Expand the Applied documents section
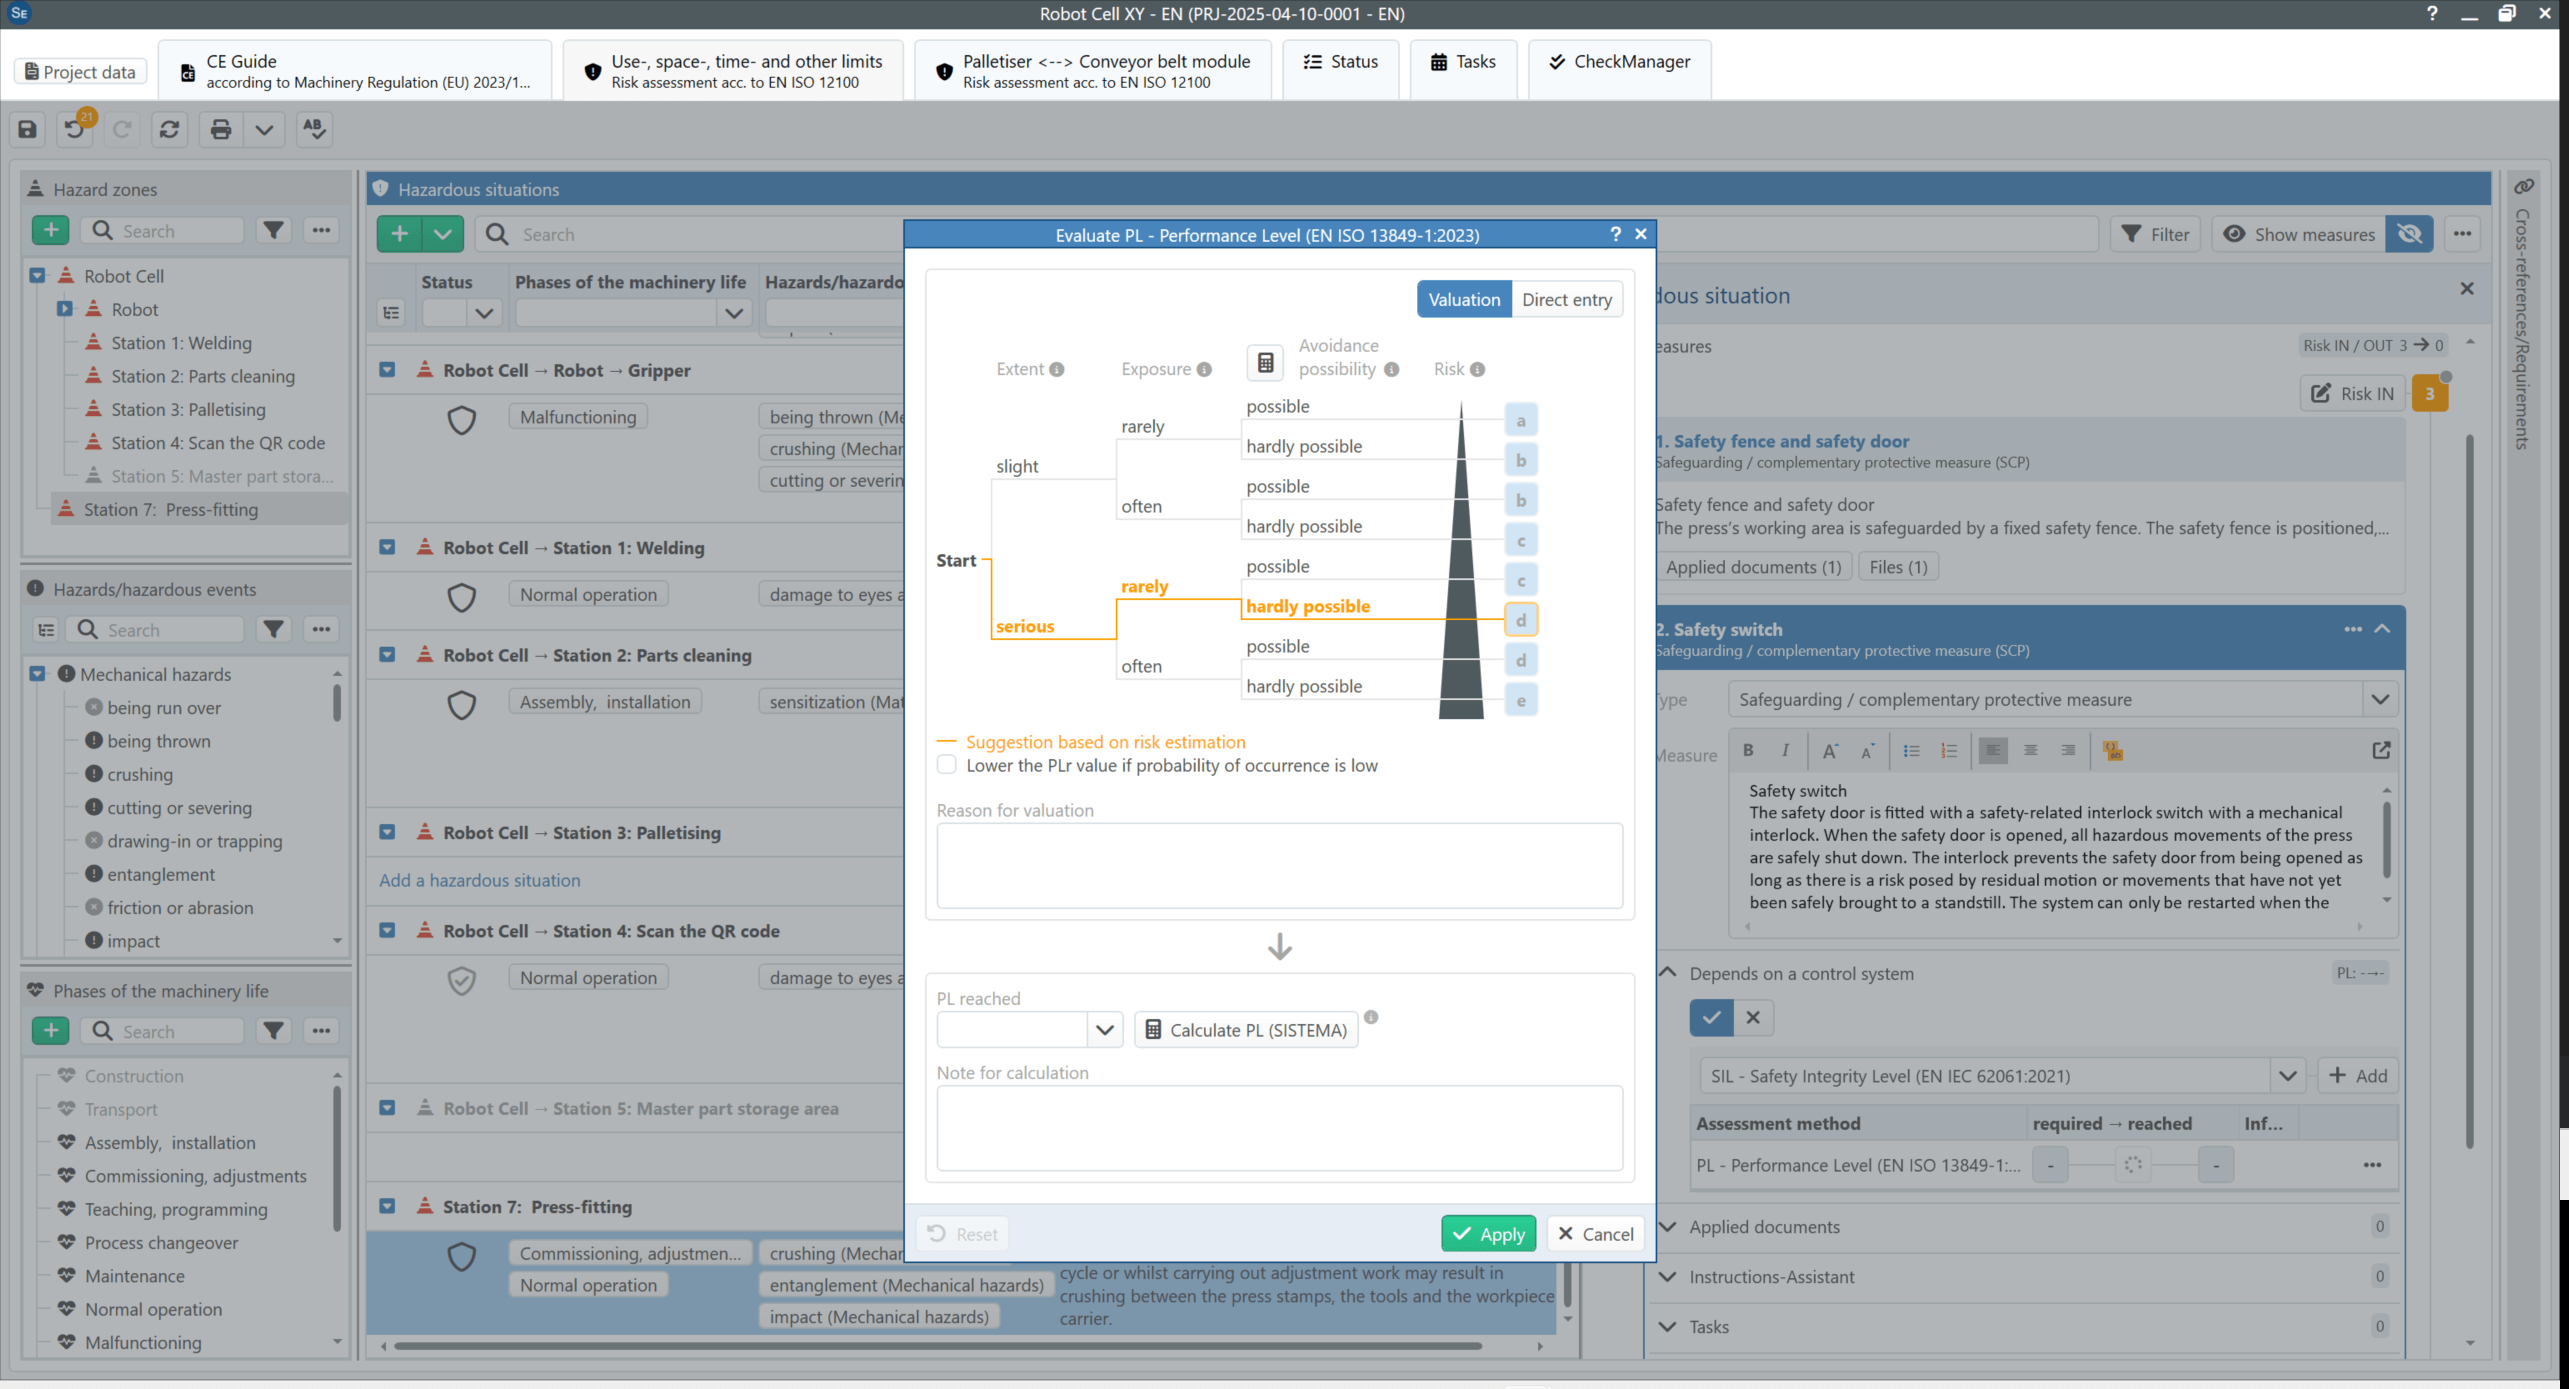The height and width of the screenshot is (1389, 2569). [1668, 1226]
